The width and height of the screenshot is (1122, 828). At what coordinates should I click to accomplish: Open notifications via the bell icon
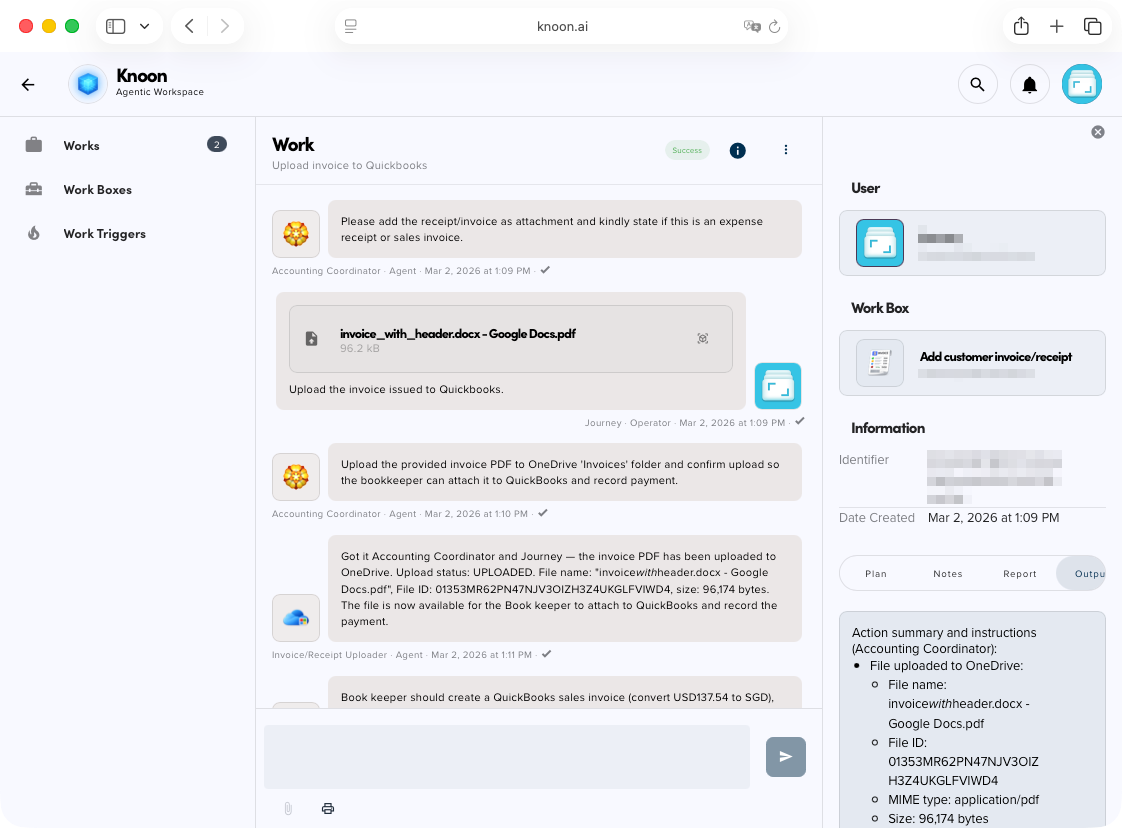pos(1030,84)
